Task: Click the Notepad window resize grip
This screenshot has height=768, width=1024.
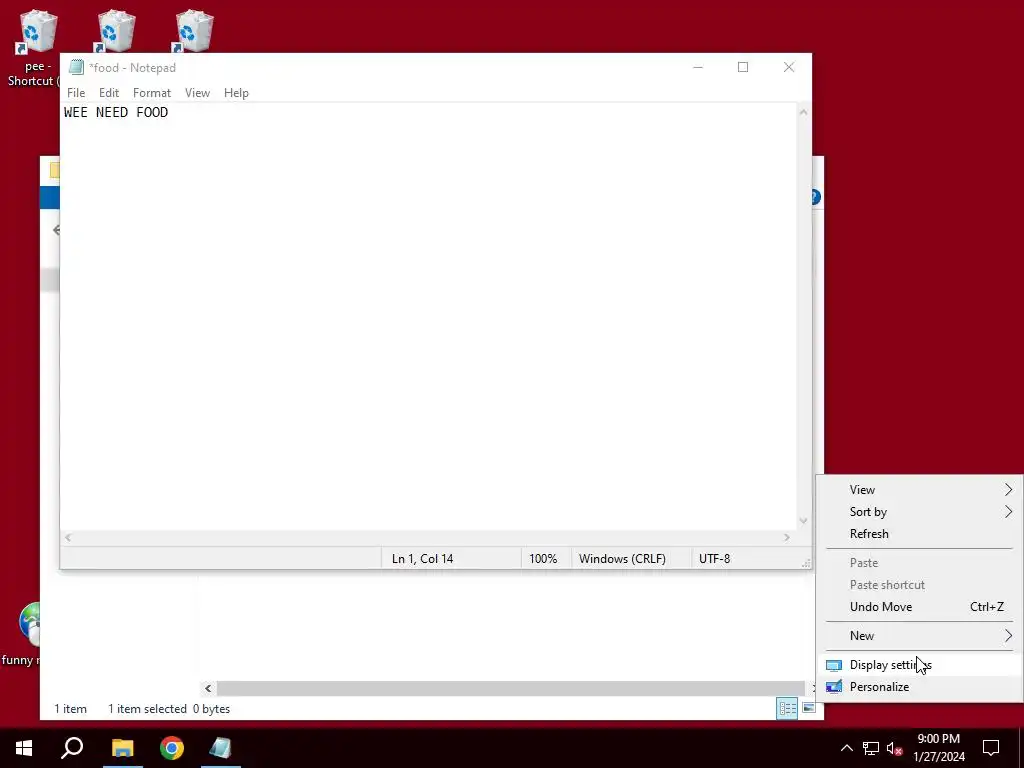Action: coord(806,563)
